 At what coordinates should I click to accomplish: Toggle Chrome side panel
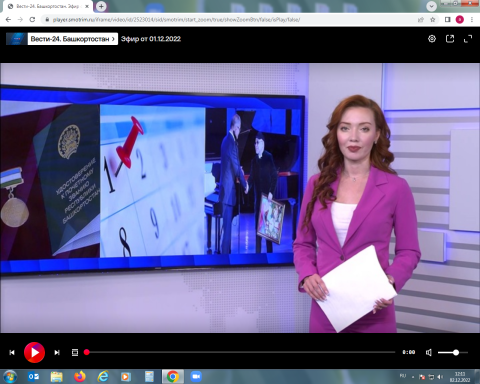tap(448, 20)
